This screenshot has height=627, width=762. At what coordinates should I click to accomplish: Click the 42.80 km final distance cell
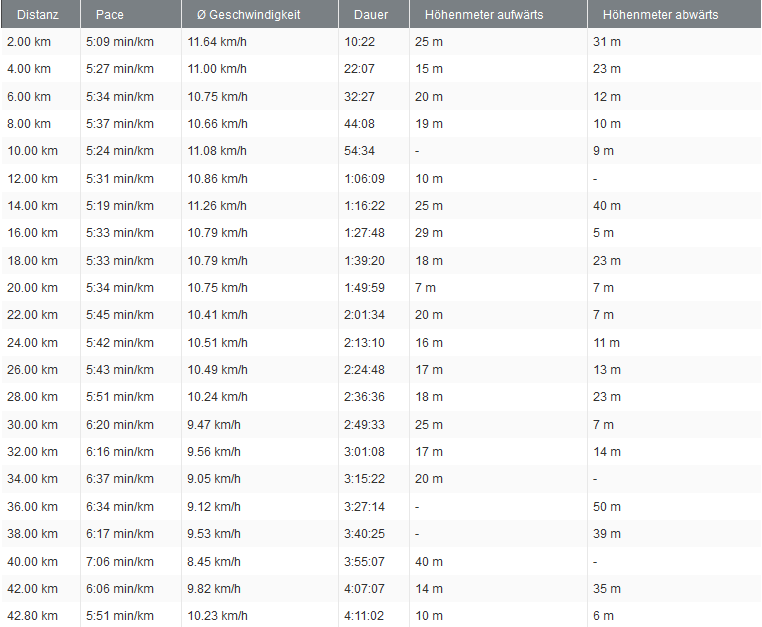click(32, 616)
